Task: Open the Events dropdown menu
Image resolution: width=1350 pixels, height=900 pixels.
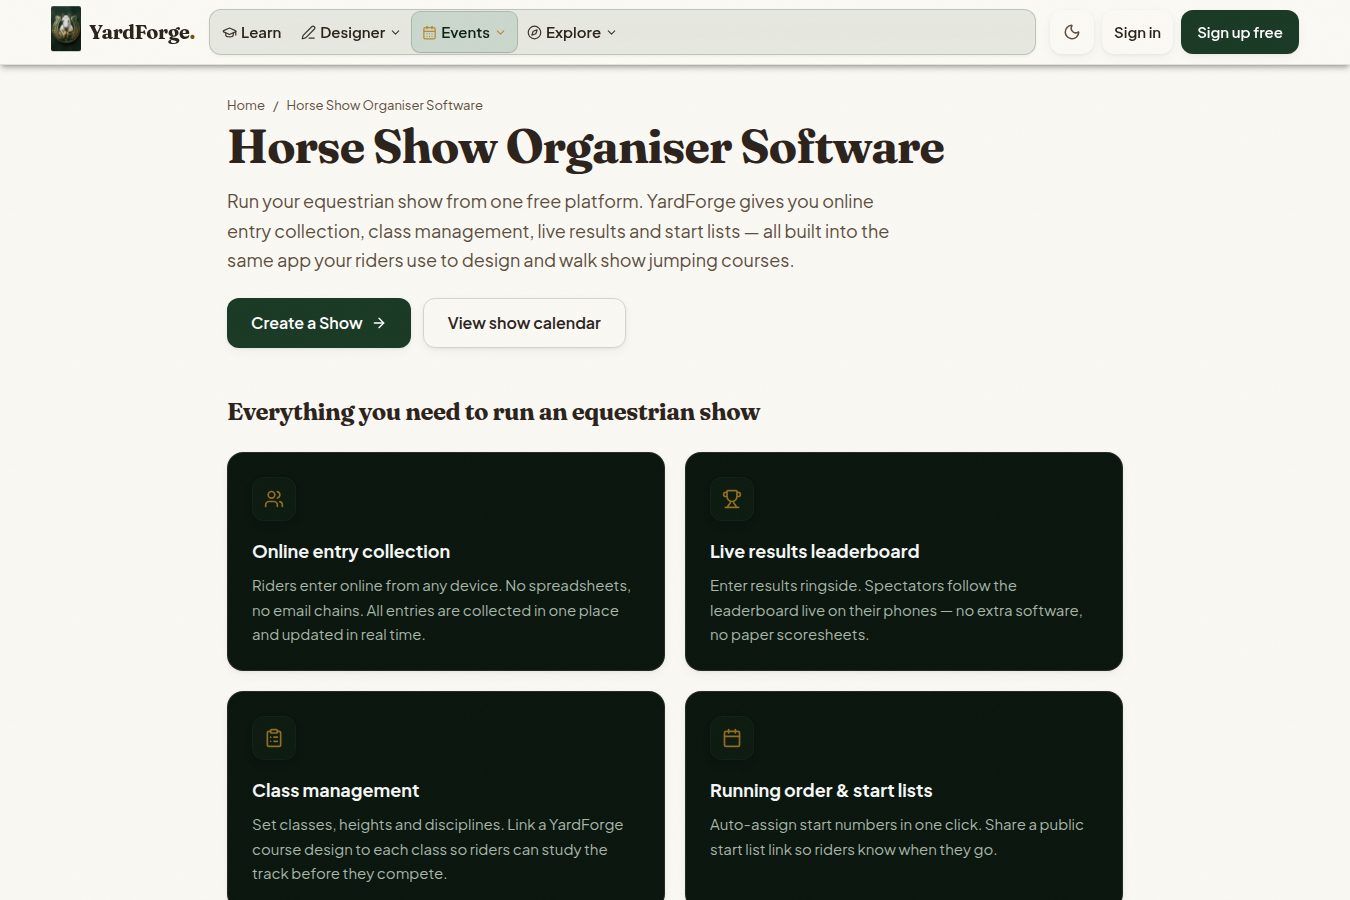Action: 464,32
